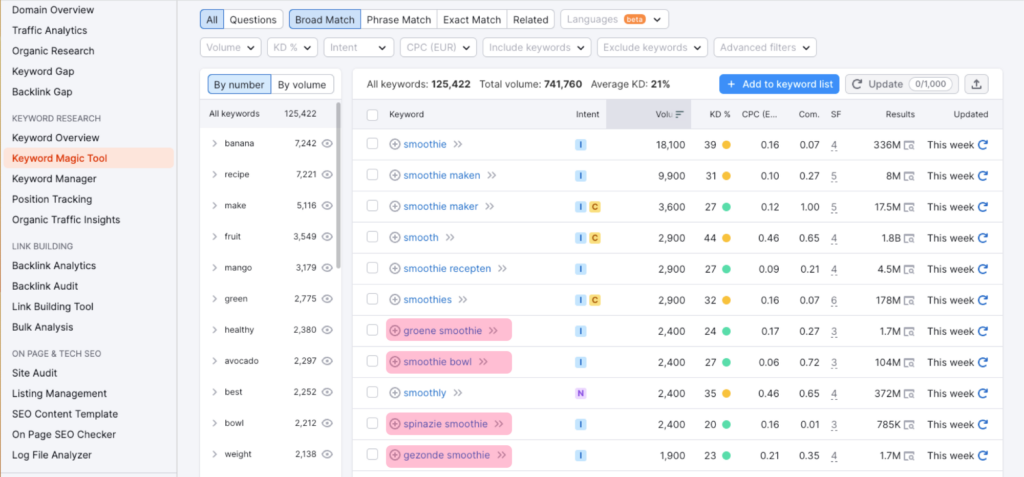The height and width of the screenshot is (477, 1024).
Task: Open the Intent filter dropdown
Action: (359, 48)
